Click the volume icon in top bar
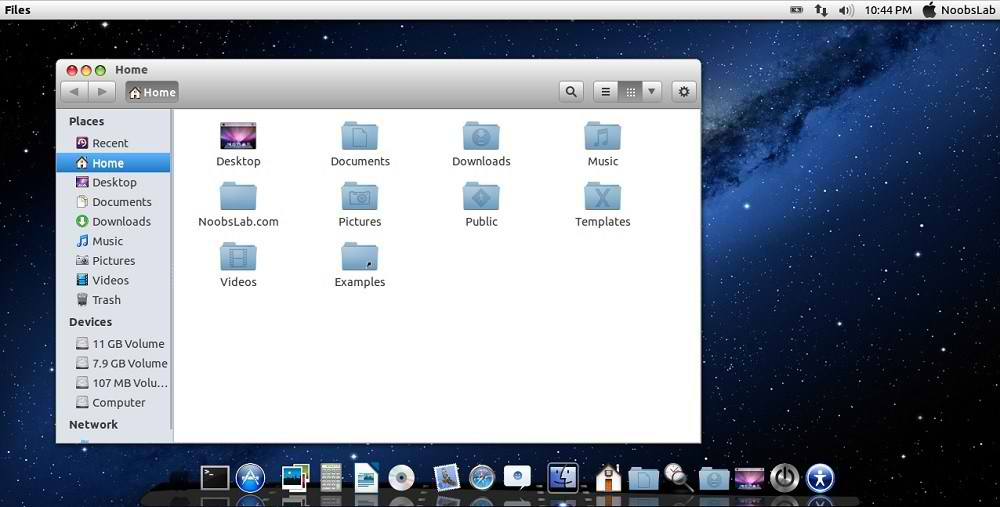 click(x=846, y=10)
